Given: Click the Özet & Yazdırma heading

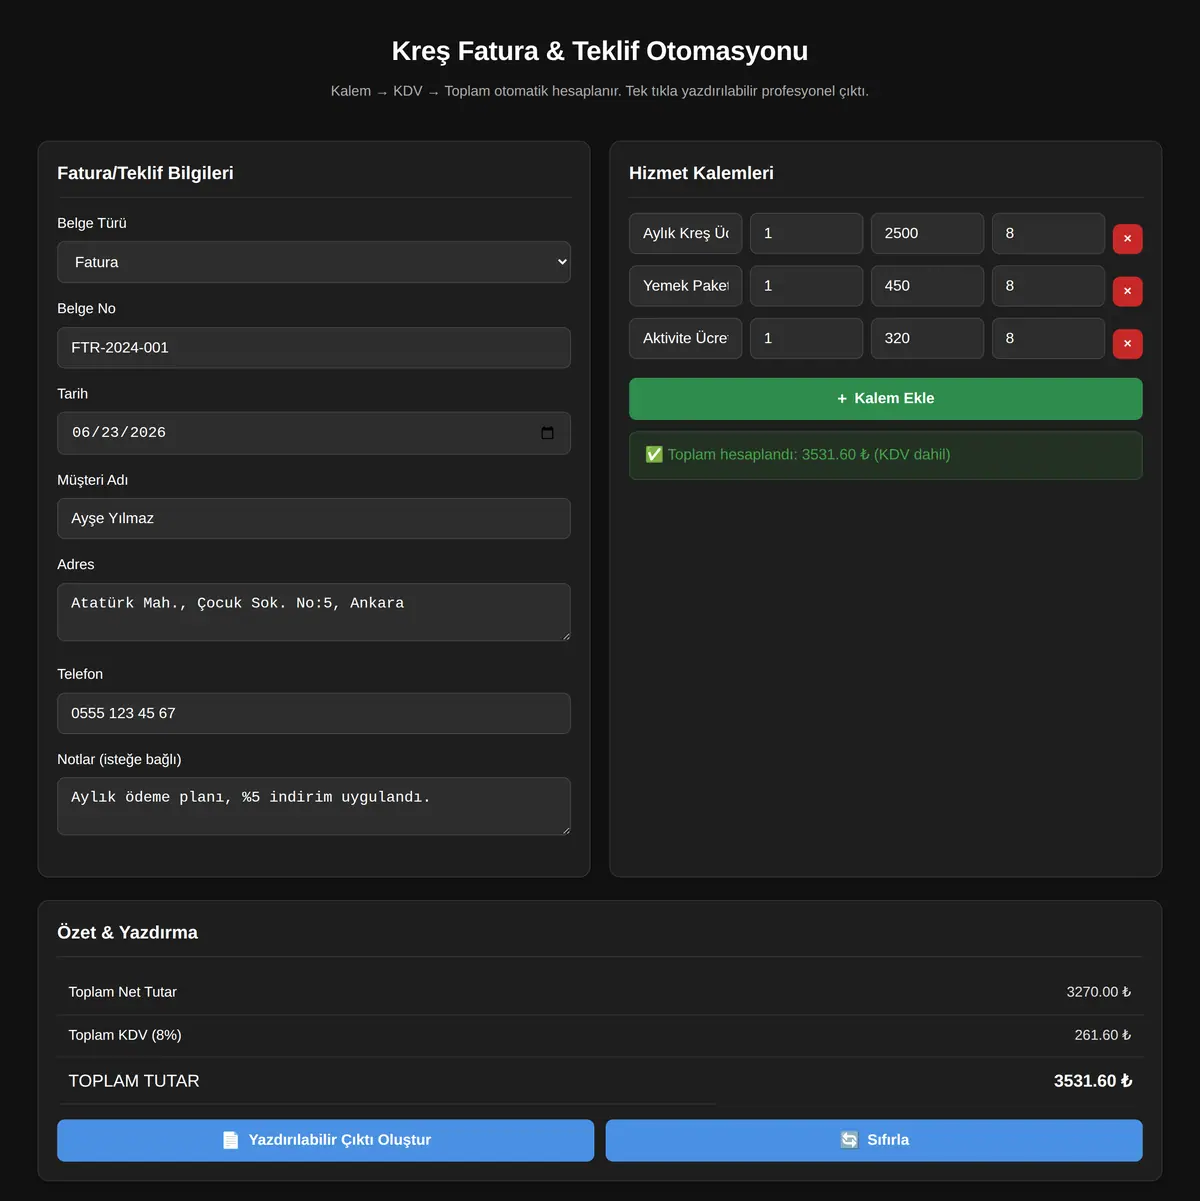Looking at the screenshot, I should 127,932.
